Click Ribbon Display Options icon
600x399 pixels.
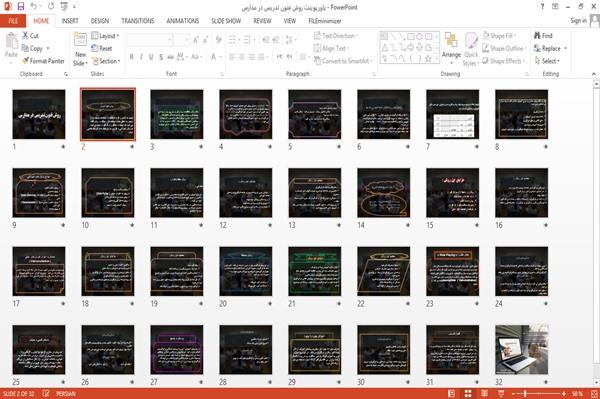click(555, 7)
